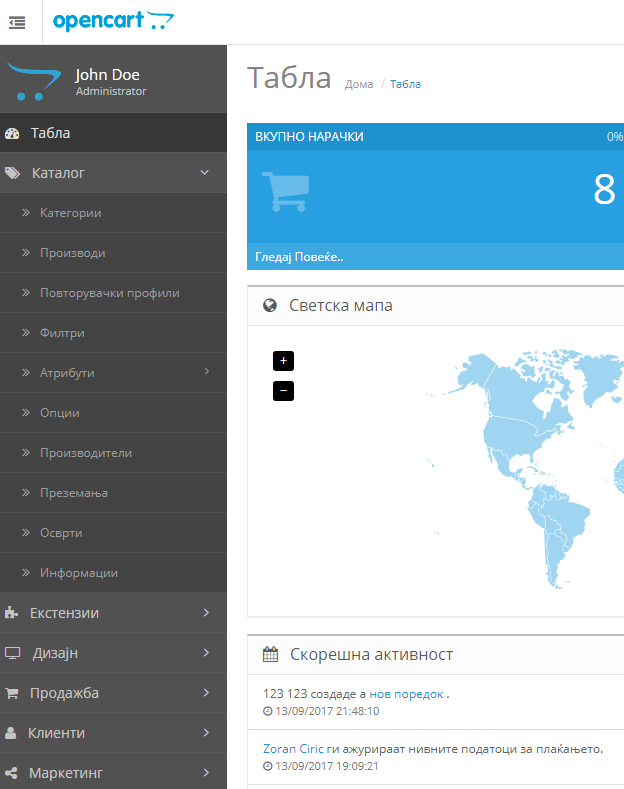Click the 13/09/2017 21:48:10 timestamp

pyautogui.click(x=327, y=711)
